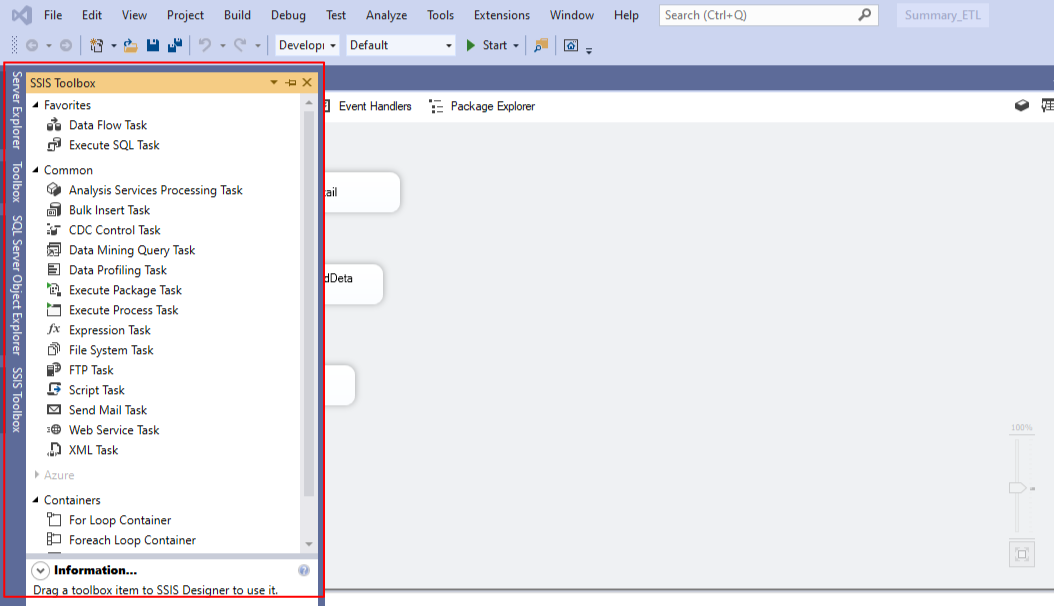The width and height of the screenshot is (1054, 606).
Task: Collapse the Information section chevron
Action: coord(40,570)
